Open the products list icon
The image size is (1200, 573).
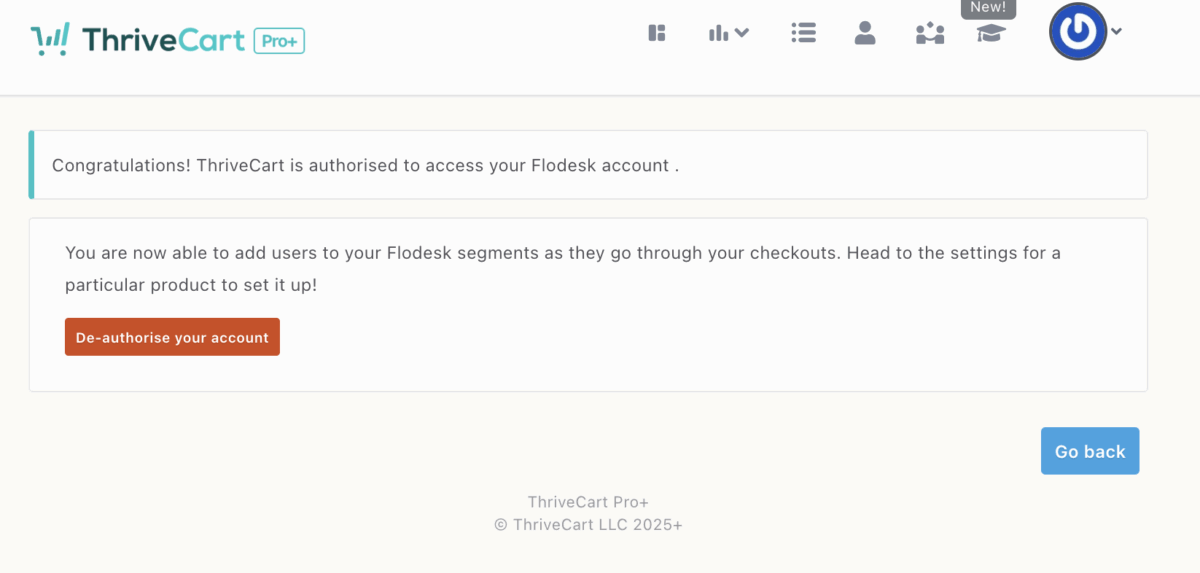803,33
